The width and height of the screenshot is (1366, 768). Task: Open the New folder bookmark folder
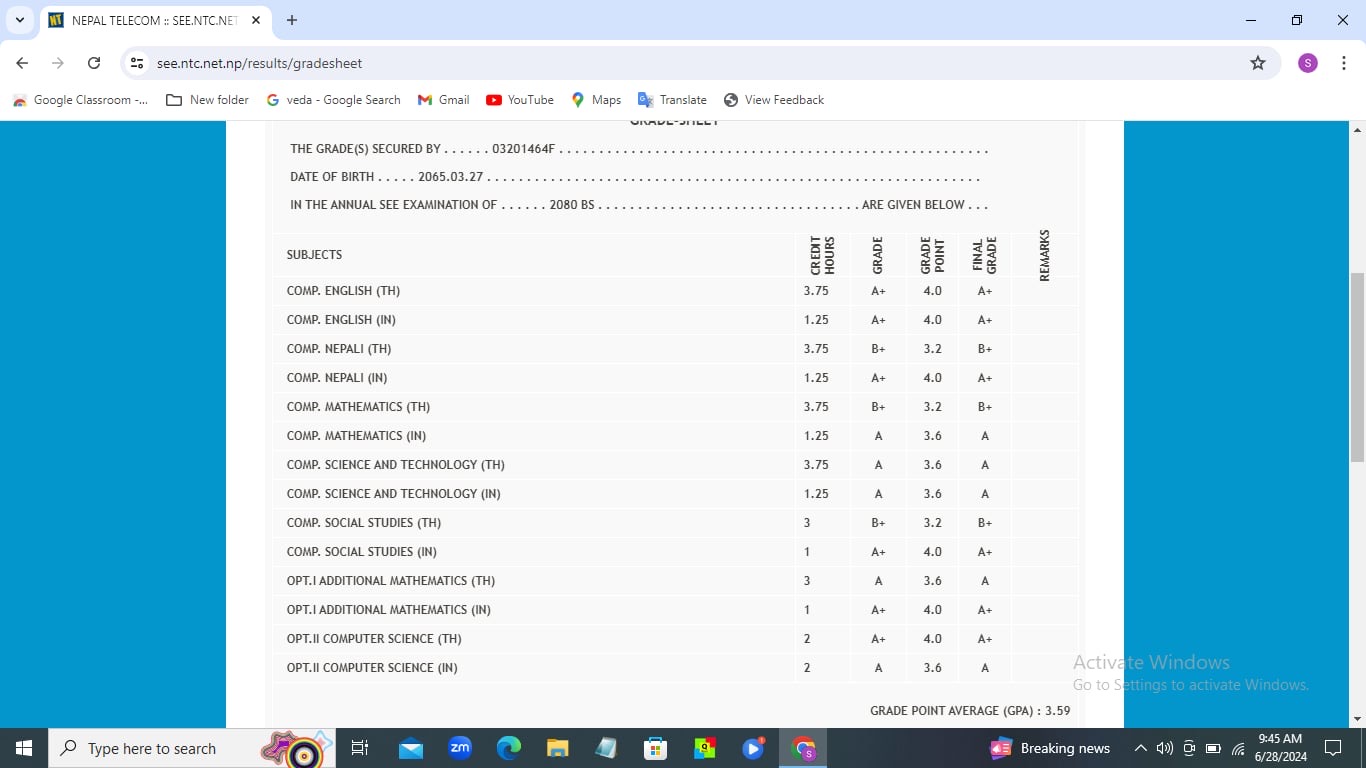(x=207, y=100)
